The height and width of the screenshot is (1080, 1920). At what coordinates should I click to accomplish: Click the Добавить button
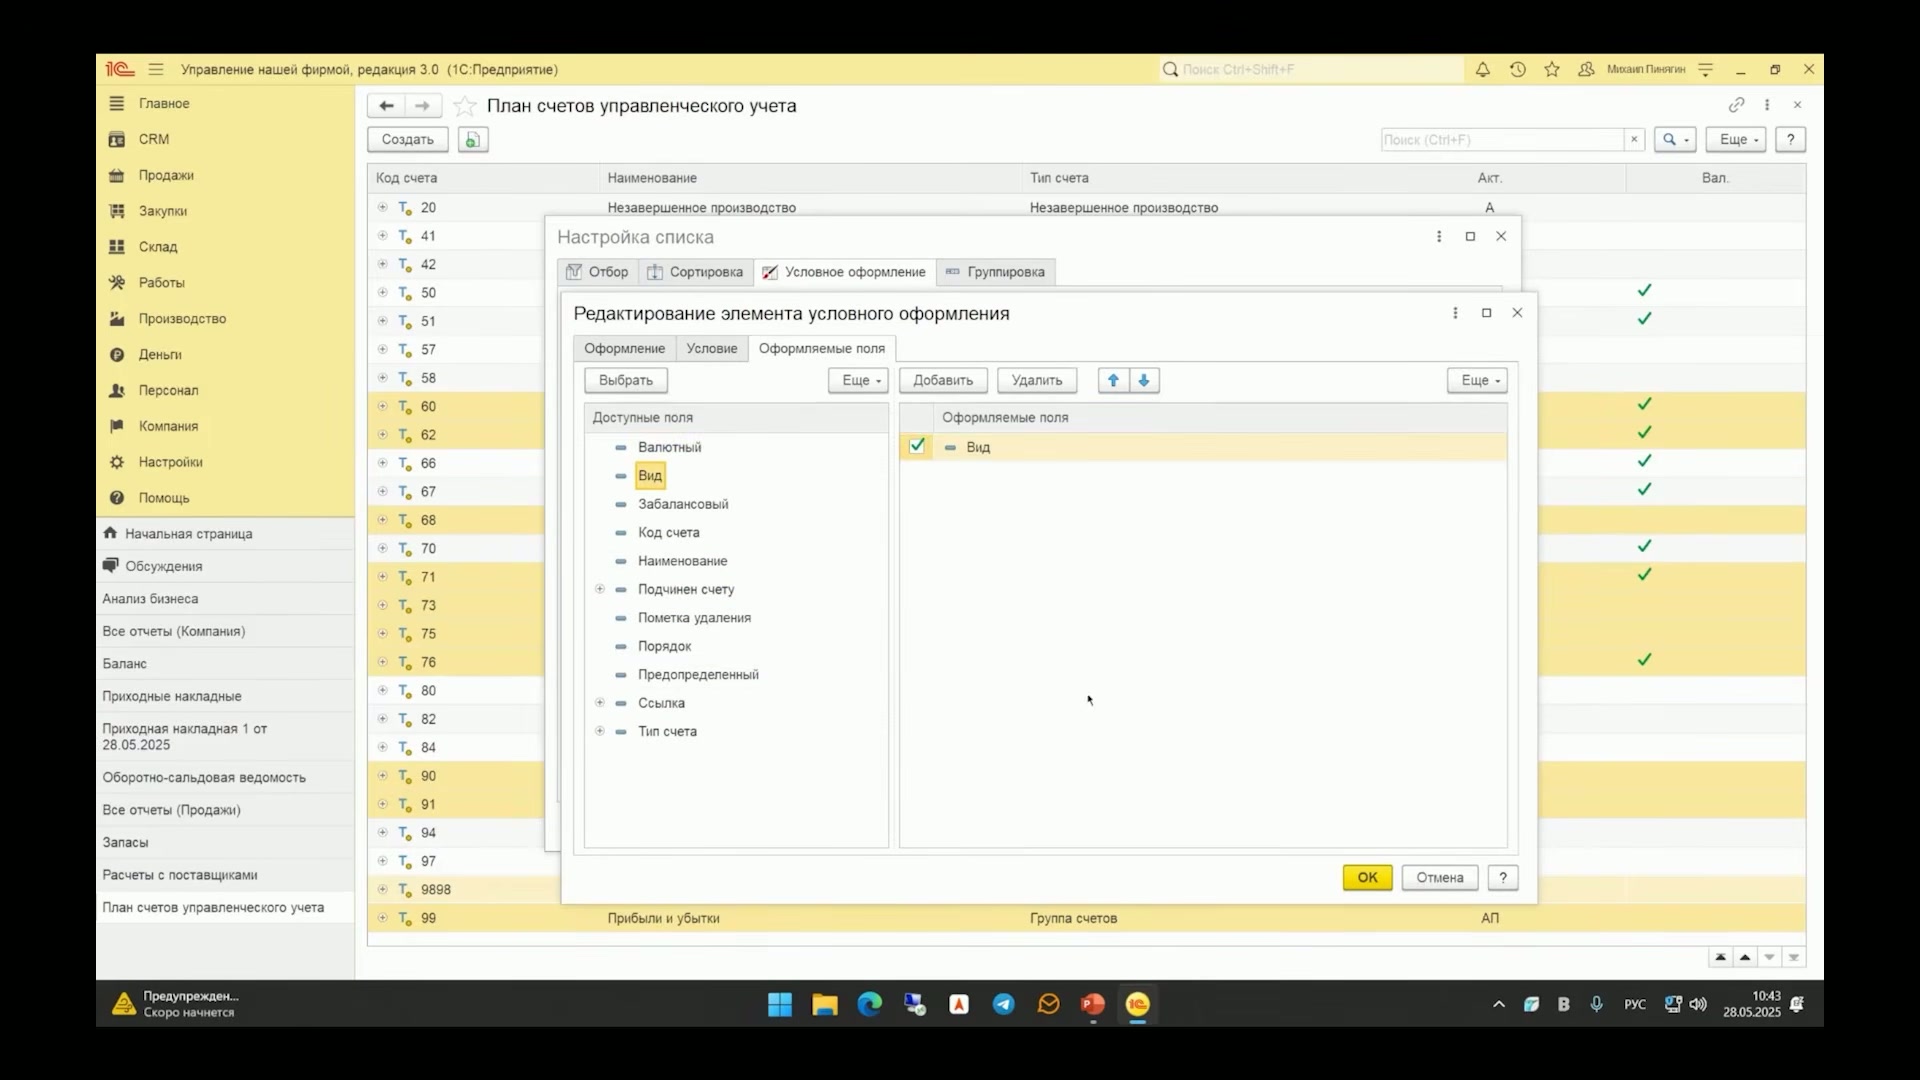pyautogui.click(x=943, y=380)
